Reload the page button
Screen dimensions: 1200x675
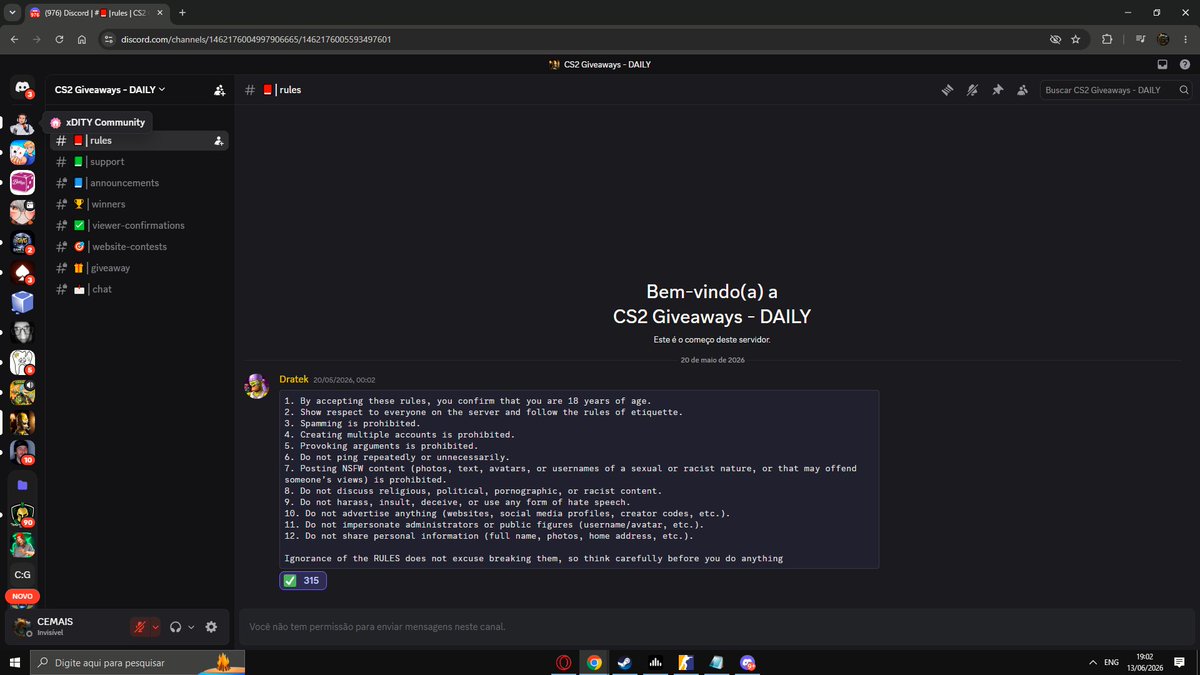click(60, 39)
